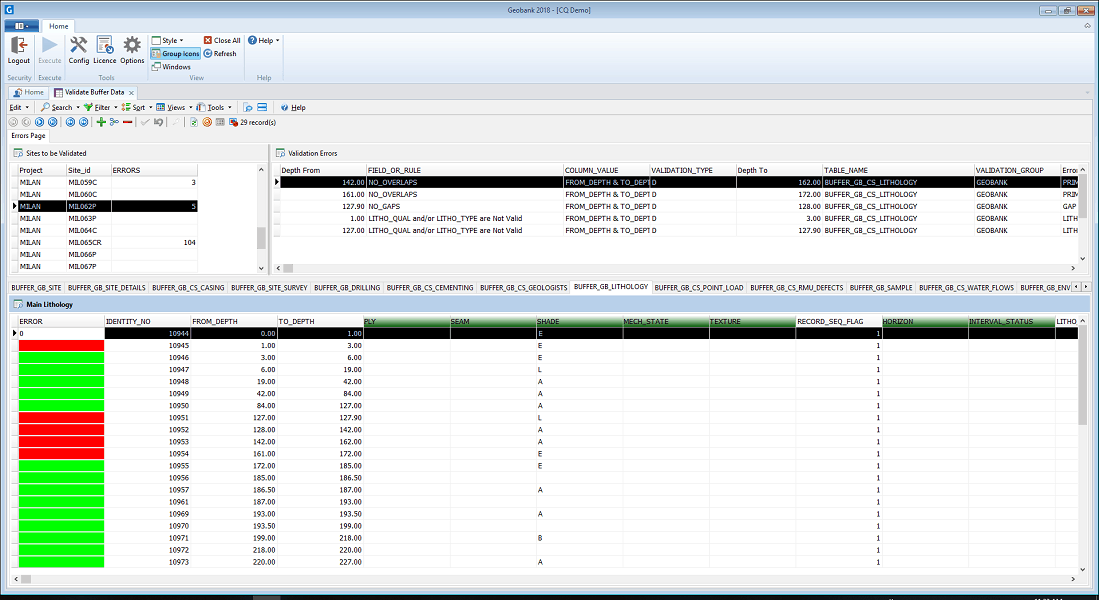Click Refresh in the View group
1099x600 pixels.
tap(220, 54)
